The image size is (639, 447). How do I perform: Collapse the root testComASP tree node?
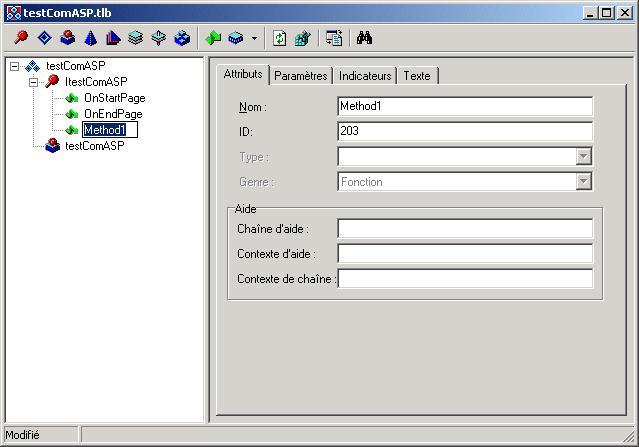click(x=14, y=66)
